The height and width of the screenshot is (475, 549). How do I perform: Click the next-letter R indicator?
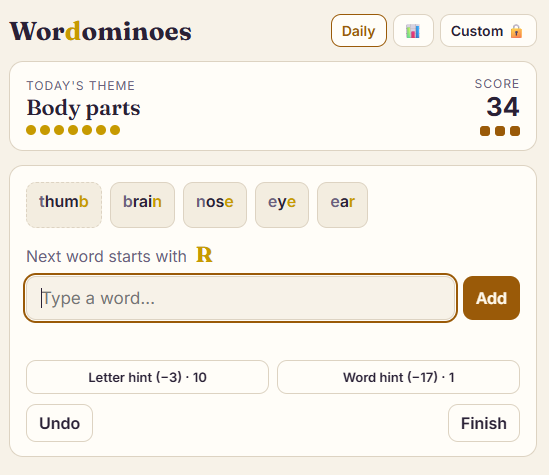pyautogui.click(x=204, y=254)
